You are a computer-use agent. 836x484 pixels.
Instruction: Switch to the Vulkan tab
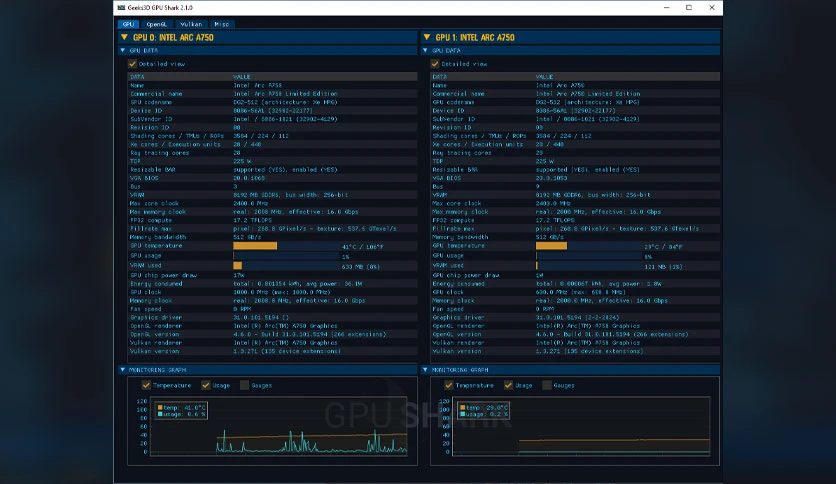tap(191, 24)
